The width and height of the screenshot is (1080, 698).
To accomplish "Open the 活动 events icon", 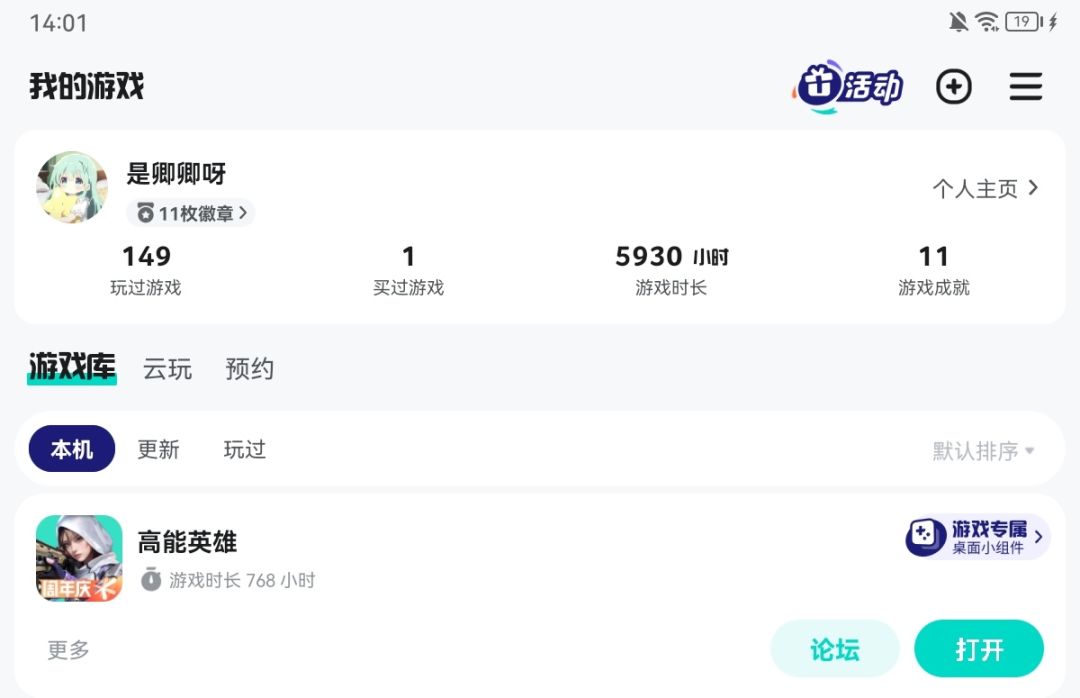I will [847, 86].
